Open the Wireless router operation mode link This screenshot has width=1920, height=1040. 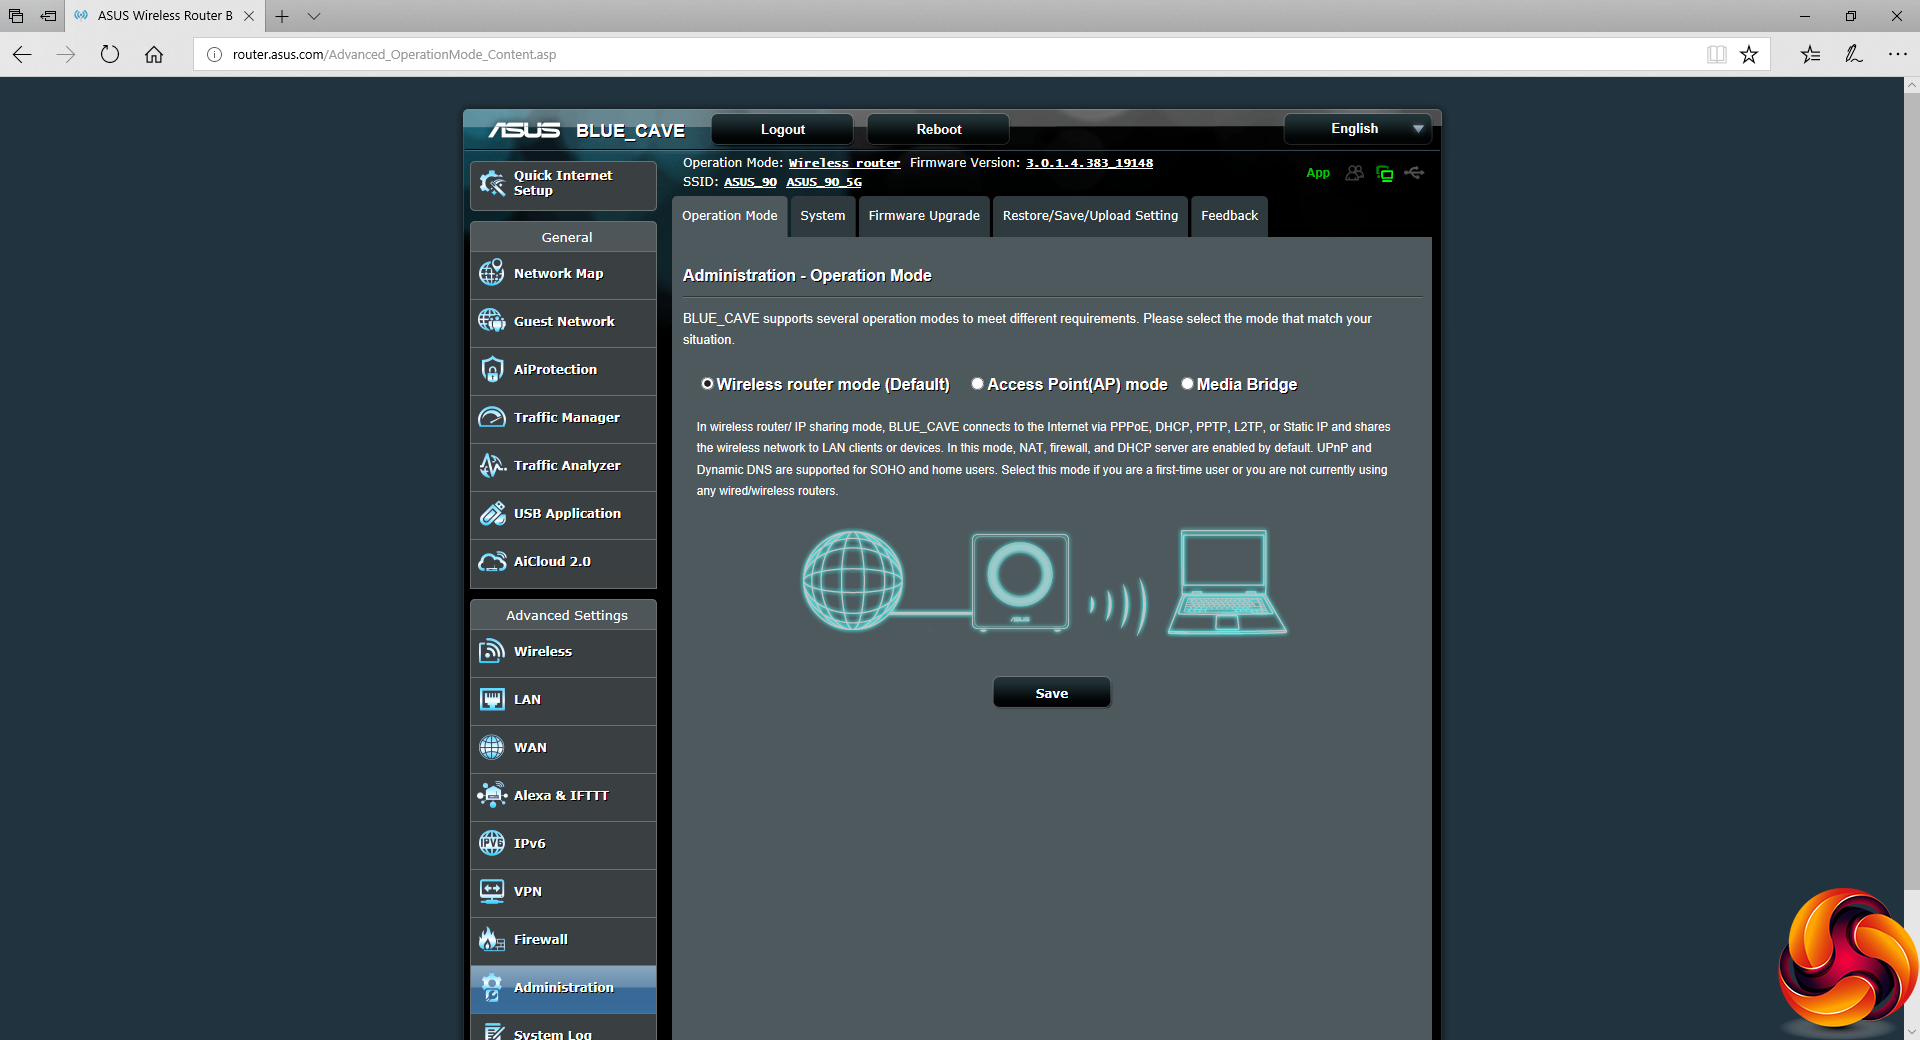point(844,163)
